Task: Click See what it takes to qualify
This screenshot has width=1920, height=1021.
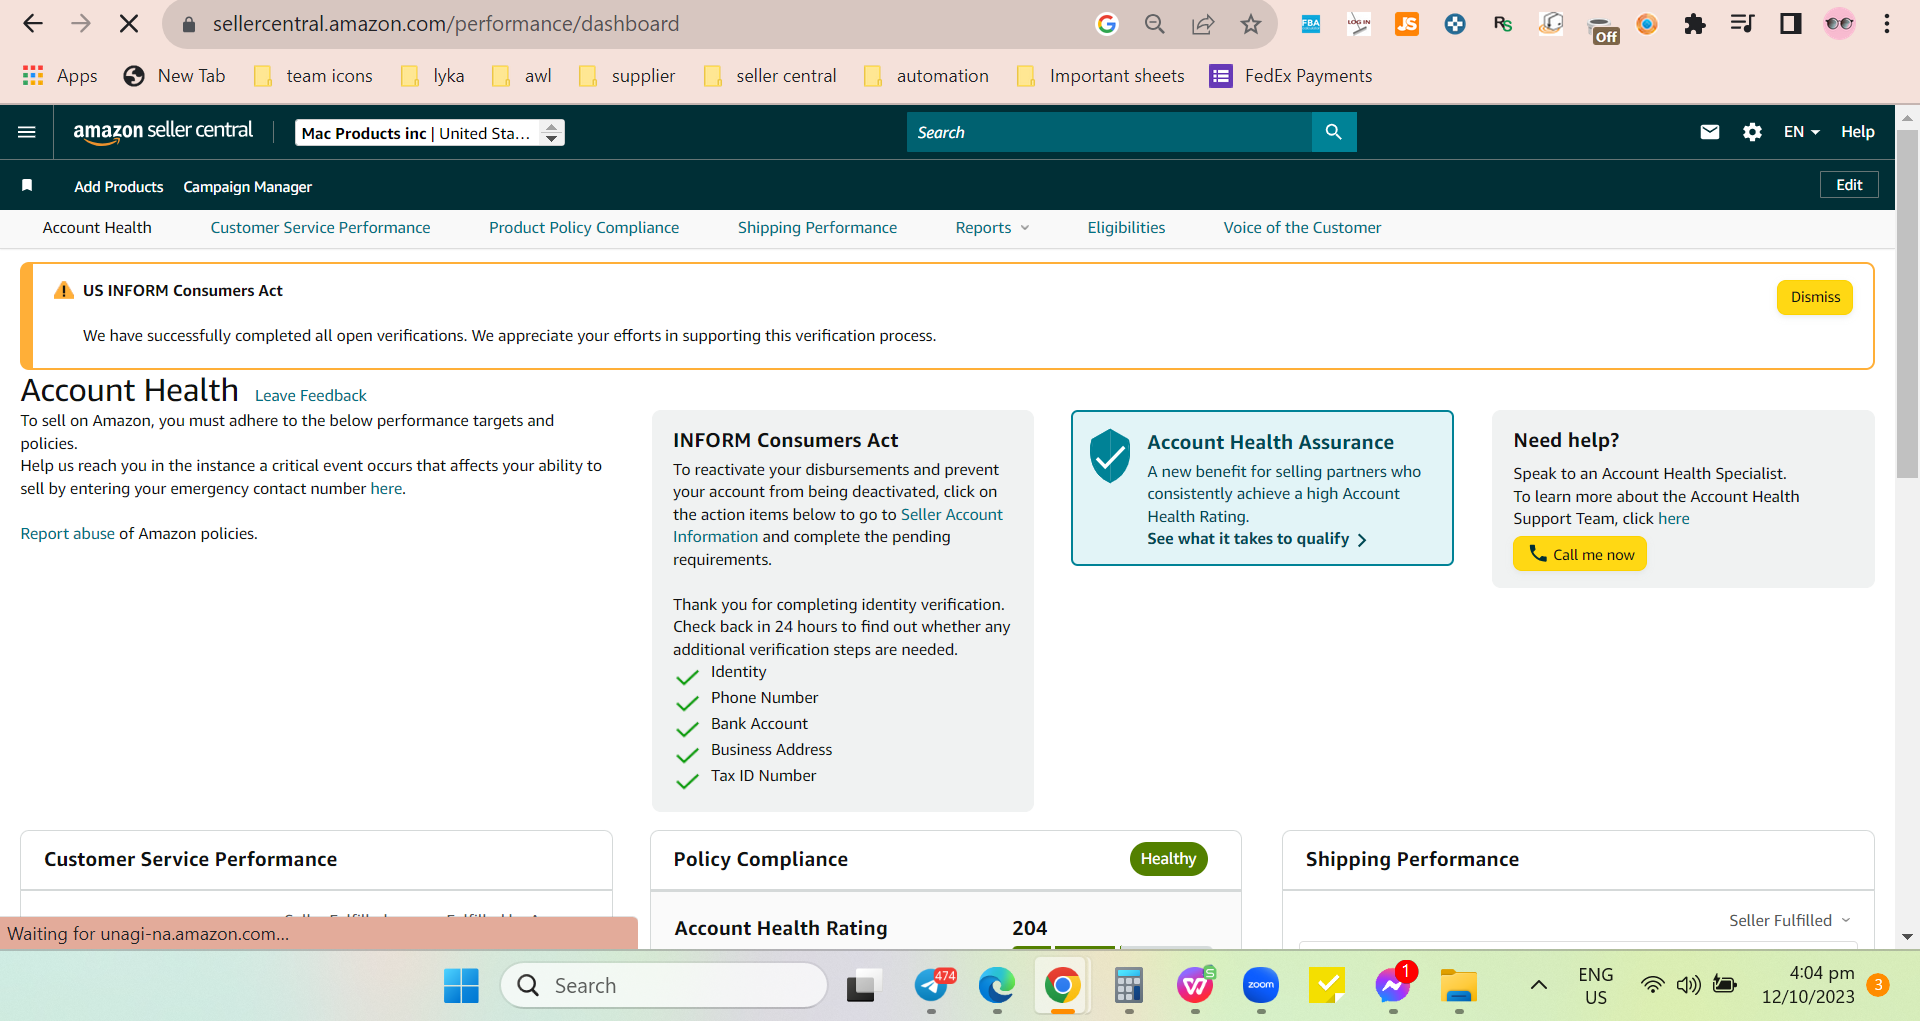Action: pyautogui.click(x=1257, y=539)
